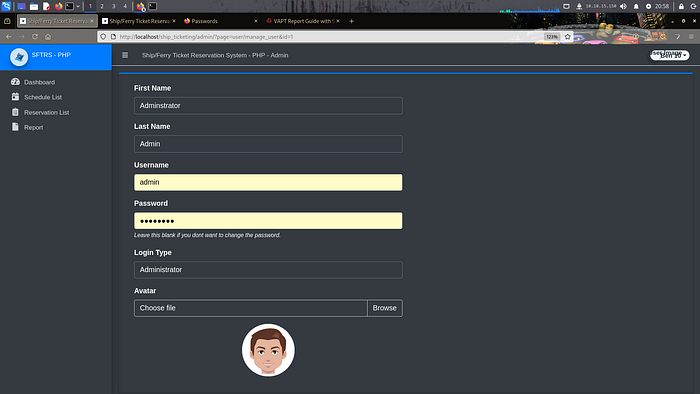The height and width of the screenshot is (394, 700).
Task: Go to the browser home page
Action: coord(48,37)
